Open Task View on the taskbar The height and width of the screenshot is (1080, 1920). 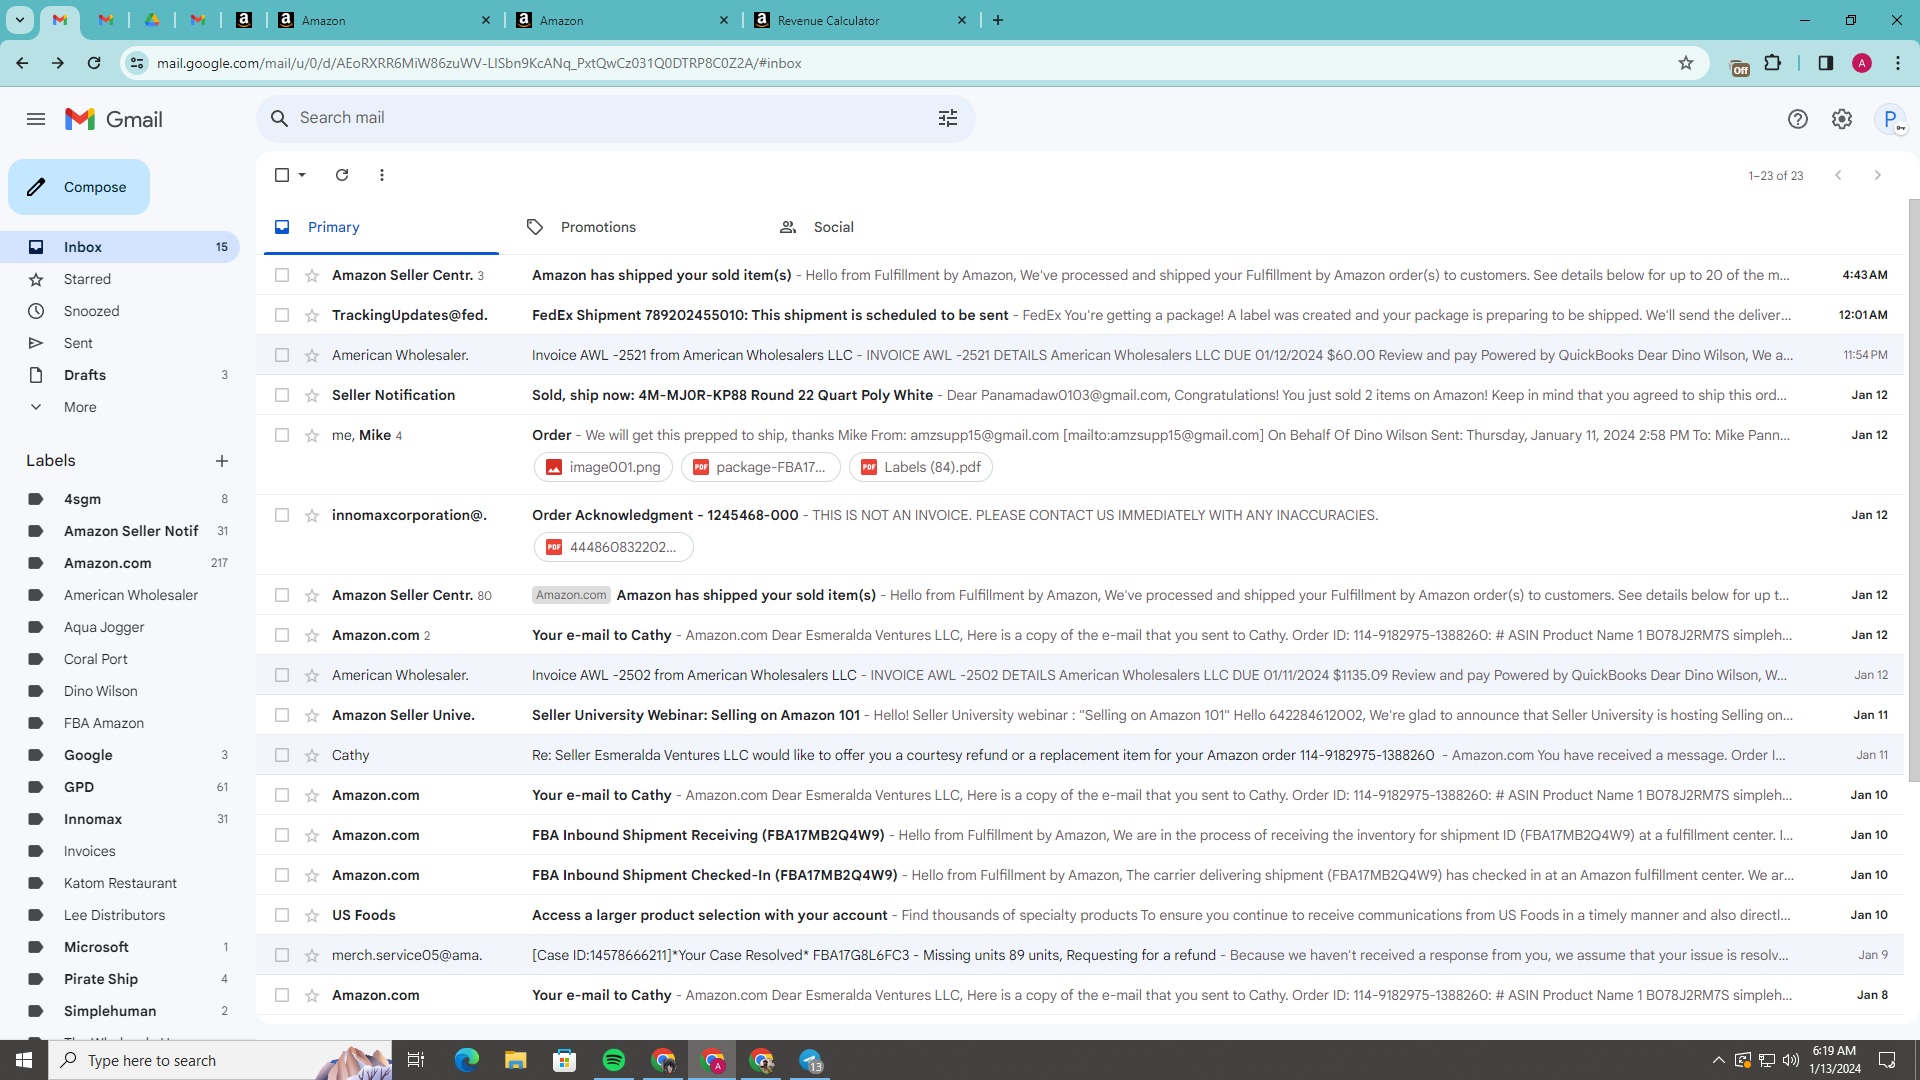pos(416,1060)
